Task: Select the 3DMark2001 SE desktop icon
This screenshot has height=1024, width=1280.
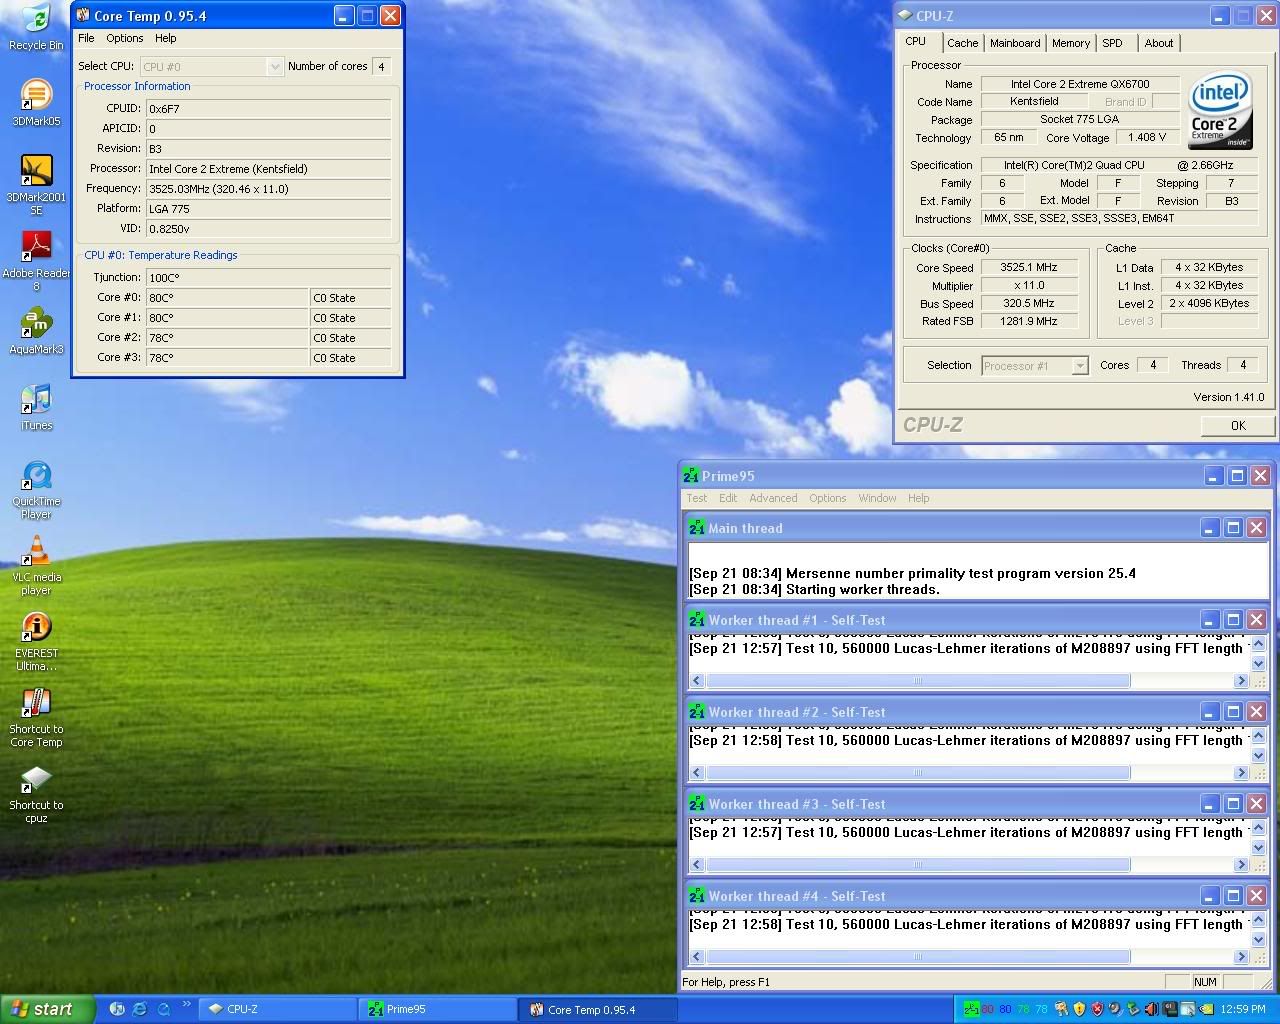Action: [x=36, y=185]
